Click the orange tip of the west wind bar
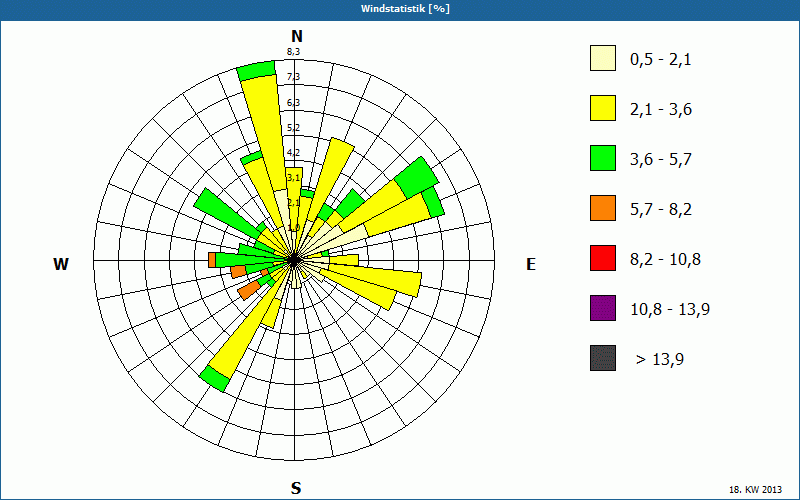 click(x=212, y=260)
